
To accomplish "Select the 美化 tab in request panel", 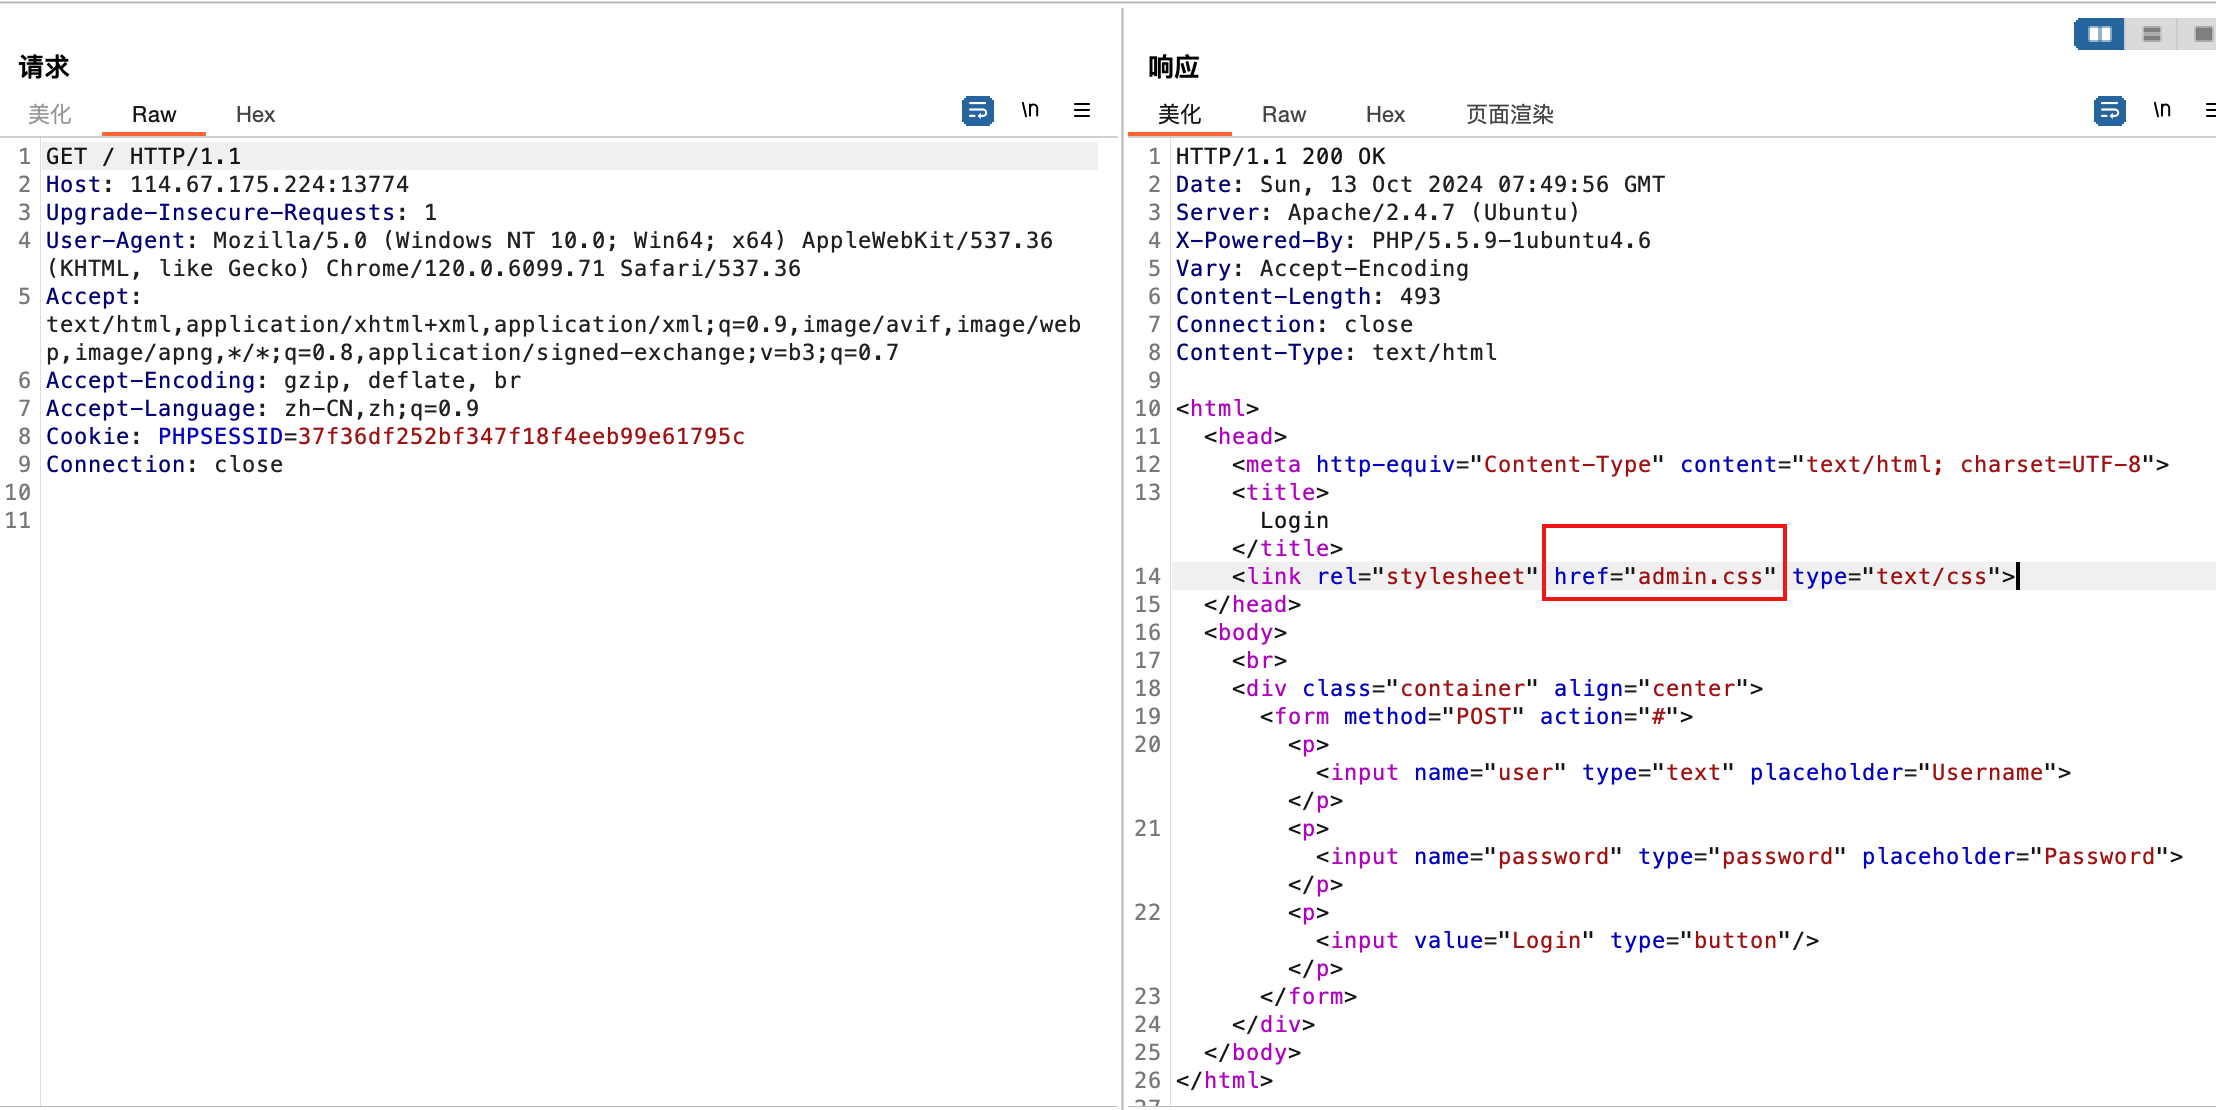I will tap(50, 115).
